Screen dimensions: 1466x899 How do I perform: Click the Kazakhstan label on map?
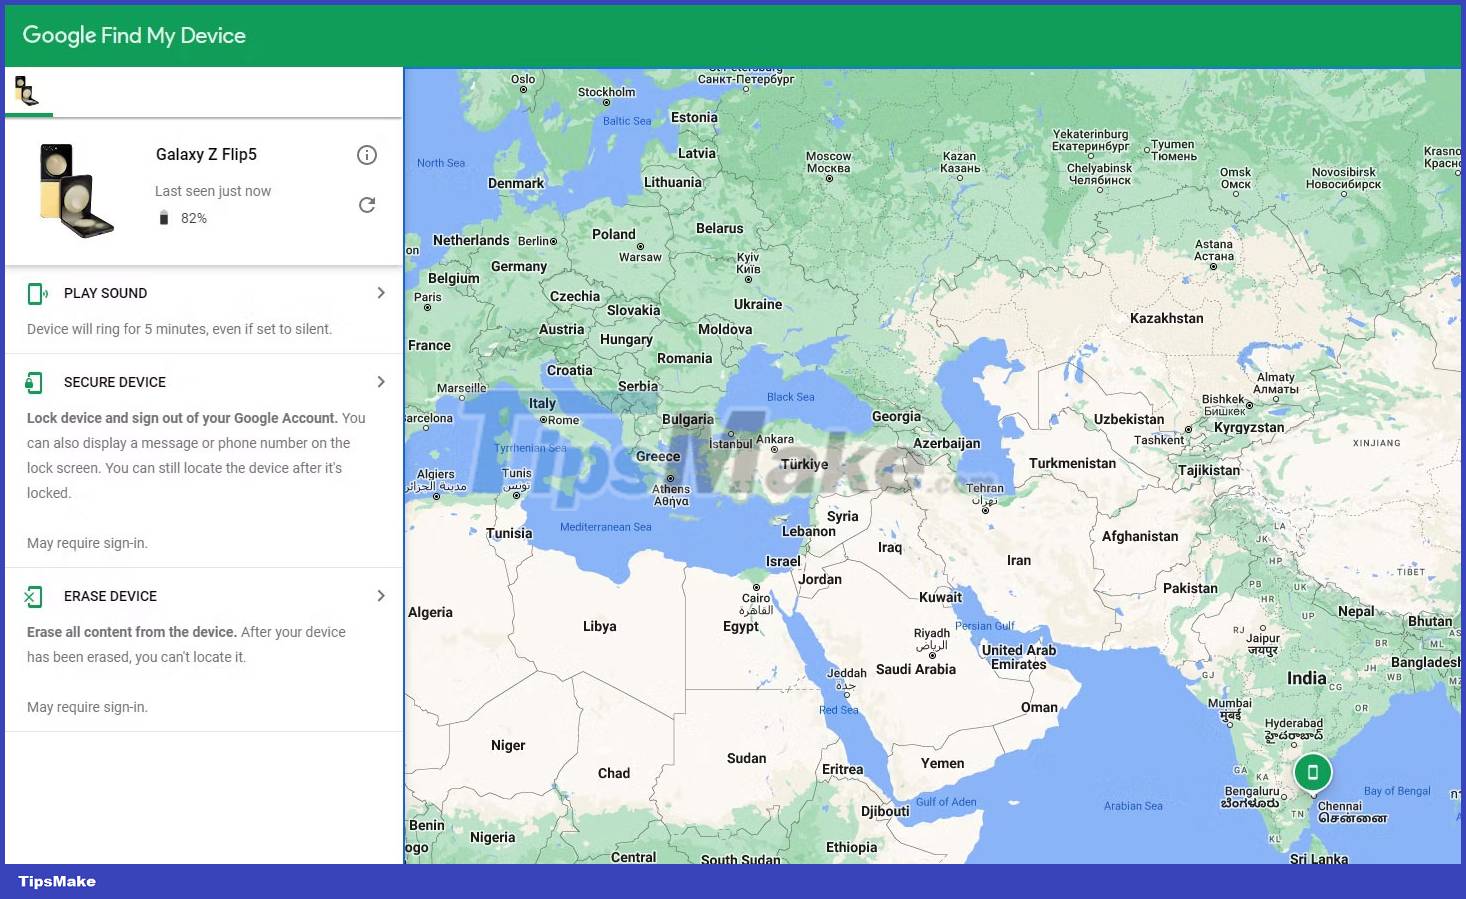[x=1166, y=318]
